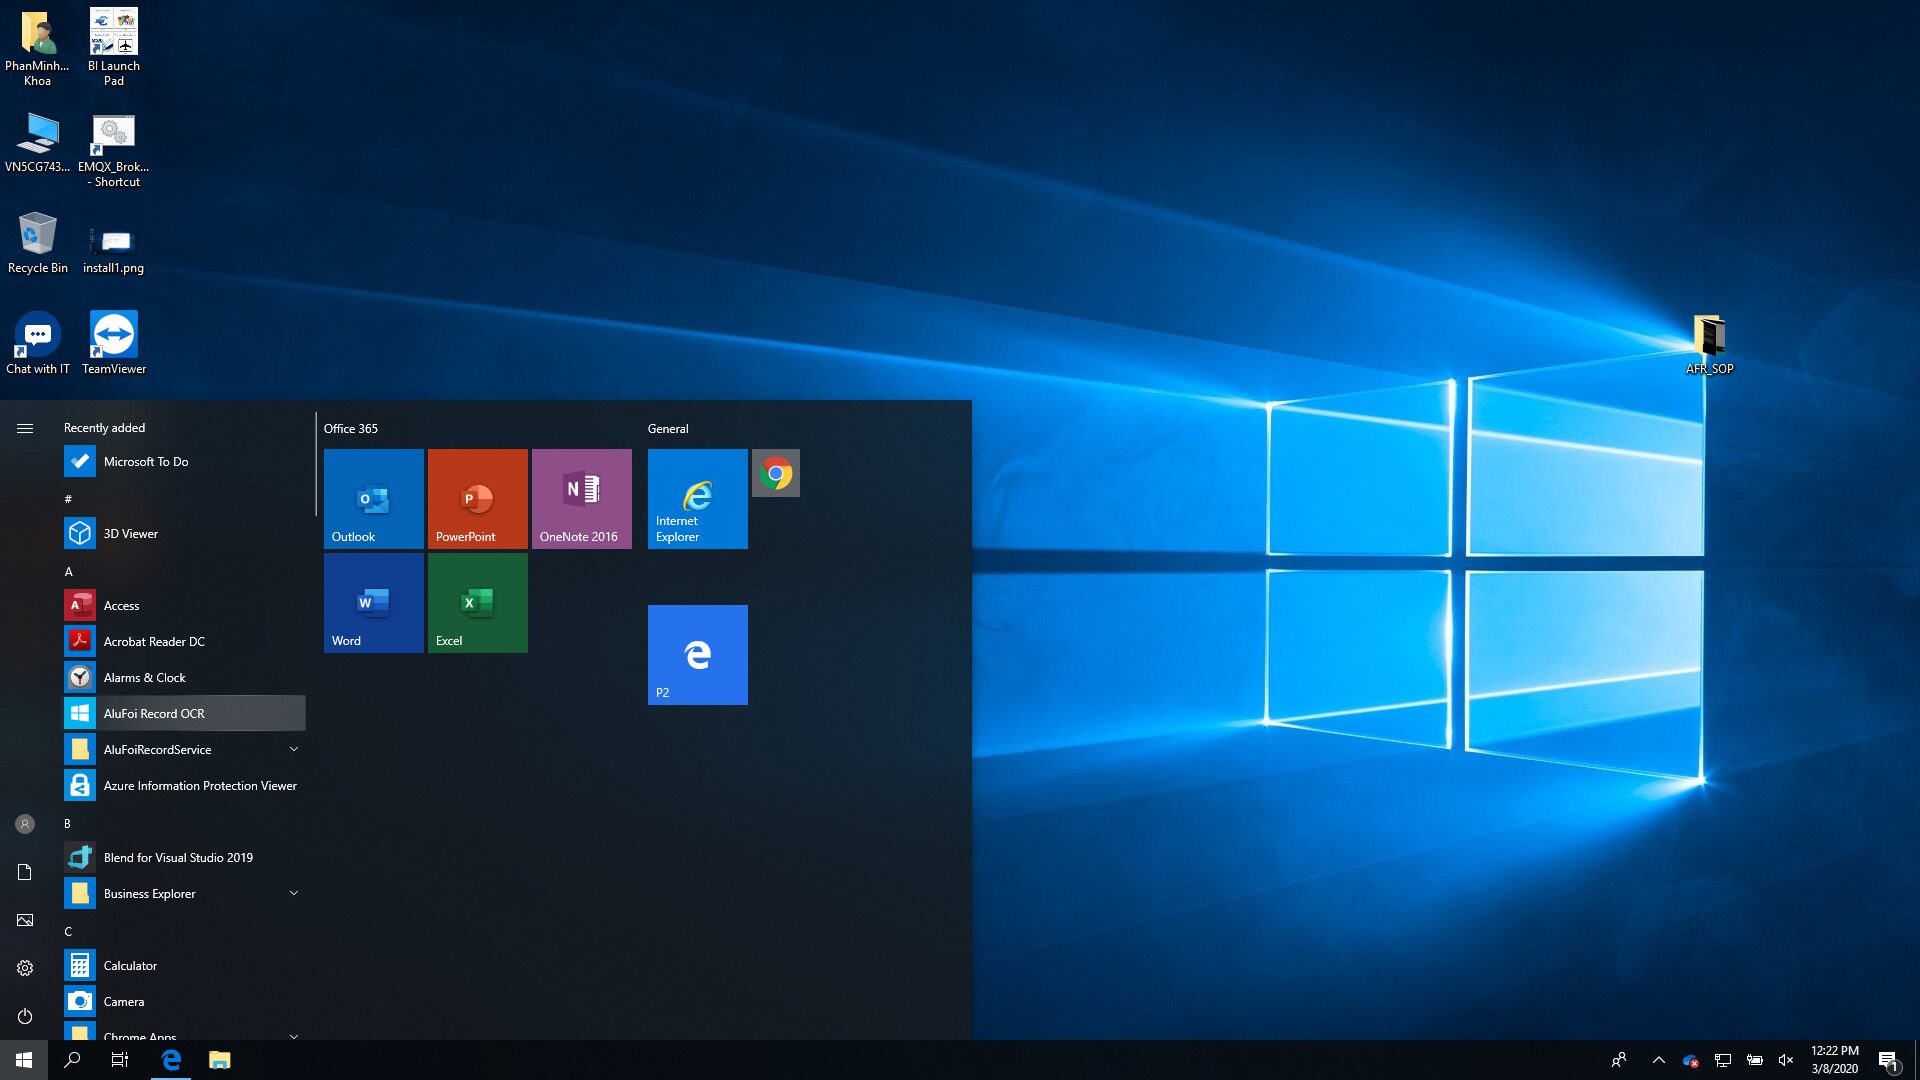Select the Chat with IT desktop shortcut
The width and height of the screenshot is (1920, 1080).
[38, 343]
